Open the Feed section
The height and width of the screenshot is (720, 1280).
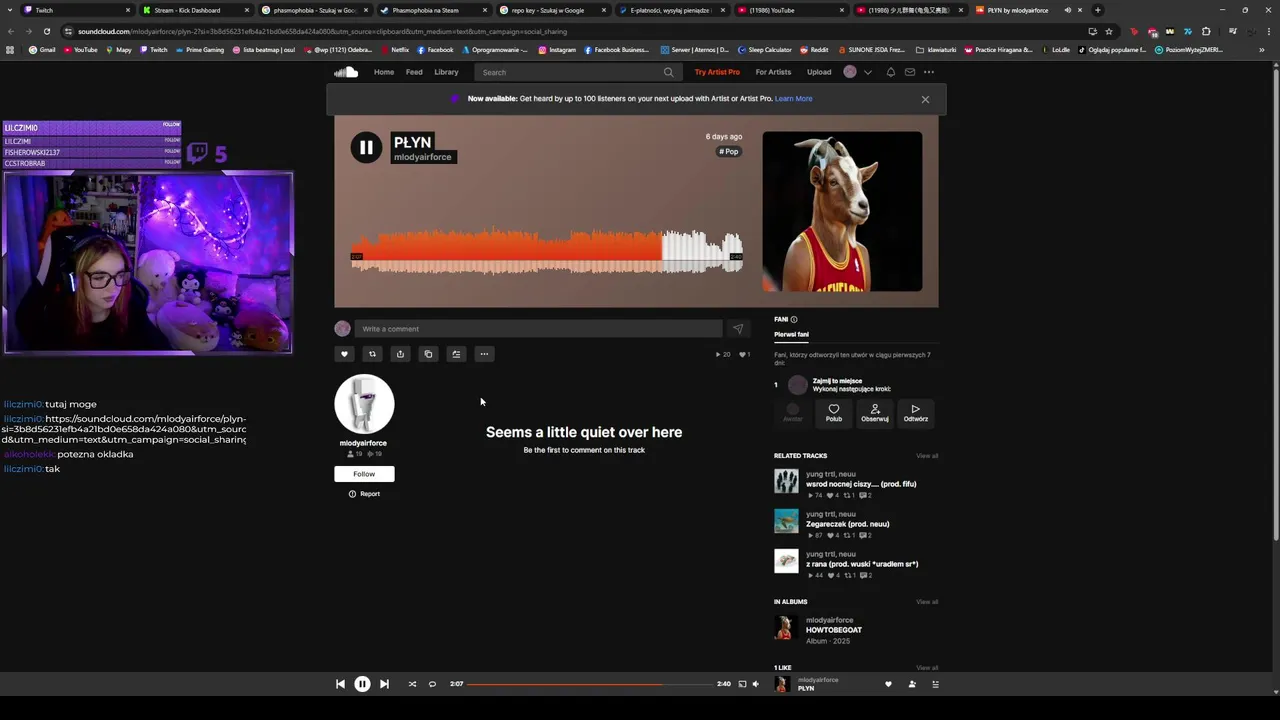(414, 72)
